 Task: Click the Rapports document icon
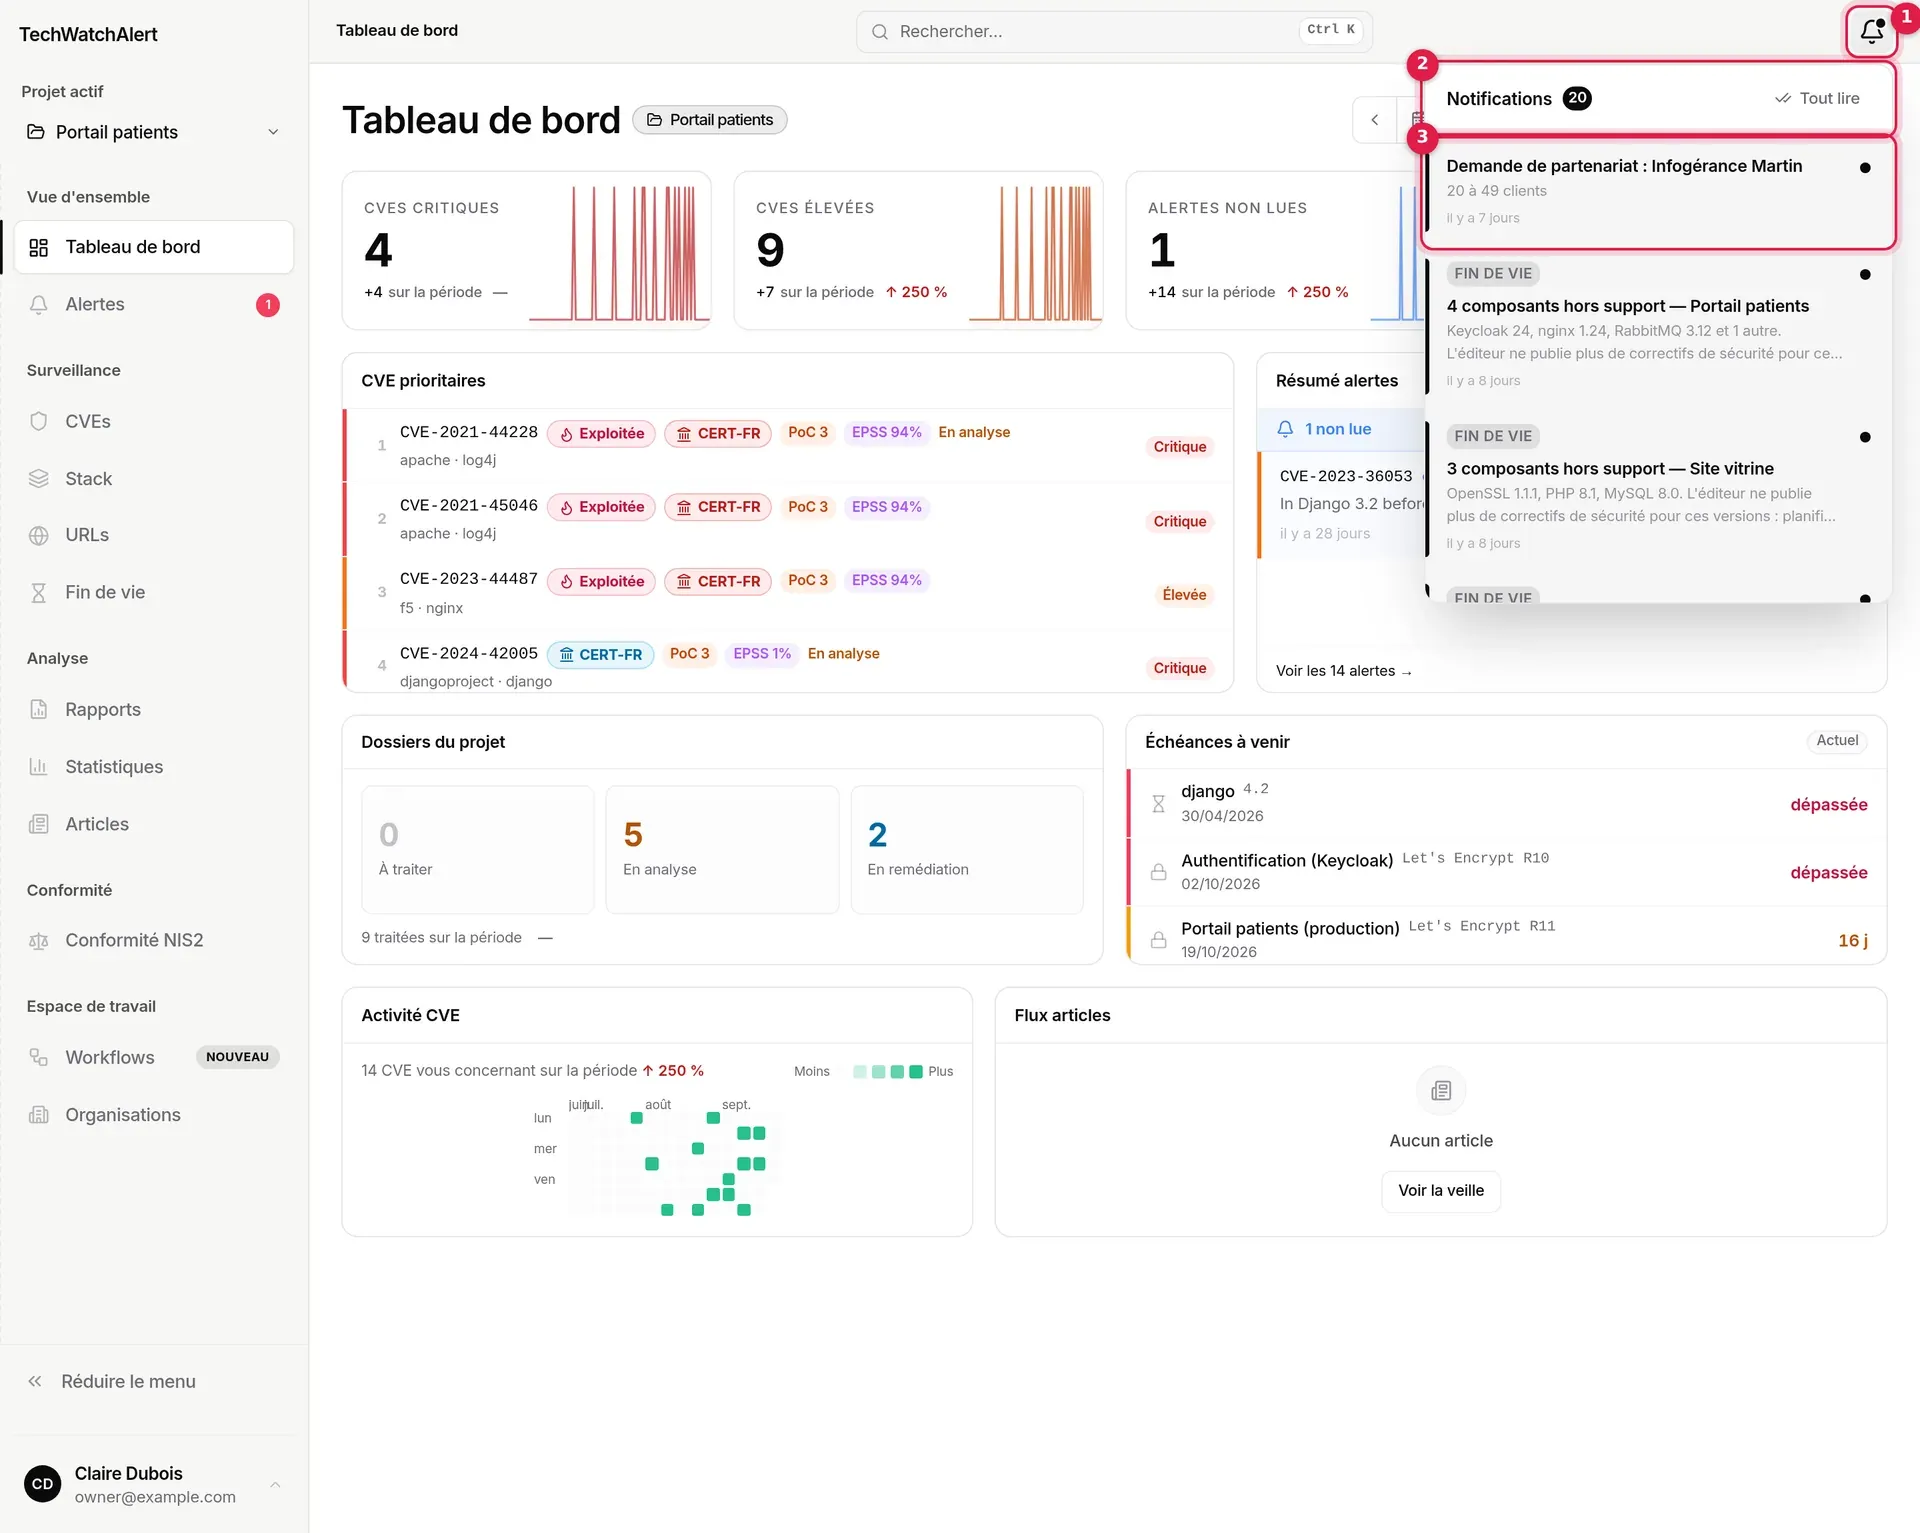click(39, 709)
